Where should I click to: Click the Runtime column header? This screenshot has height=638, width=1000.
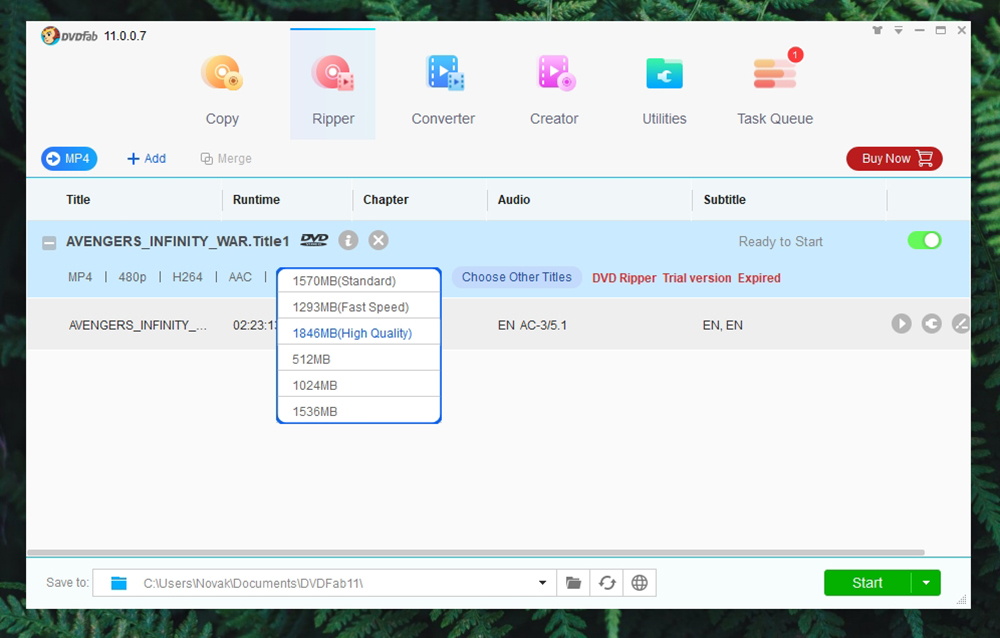[256, 200]
